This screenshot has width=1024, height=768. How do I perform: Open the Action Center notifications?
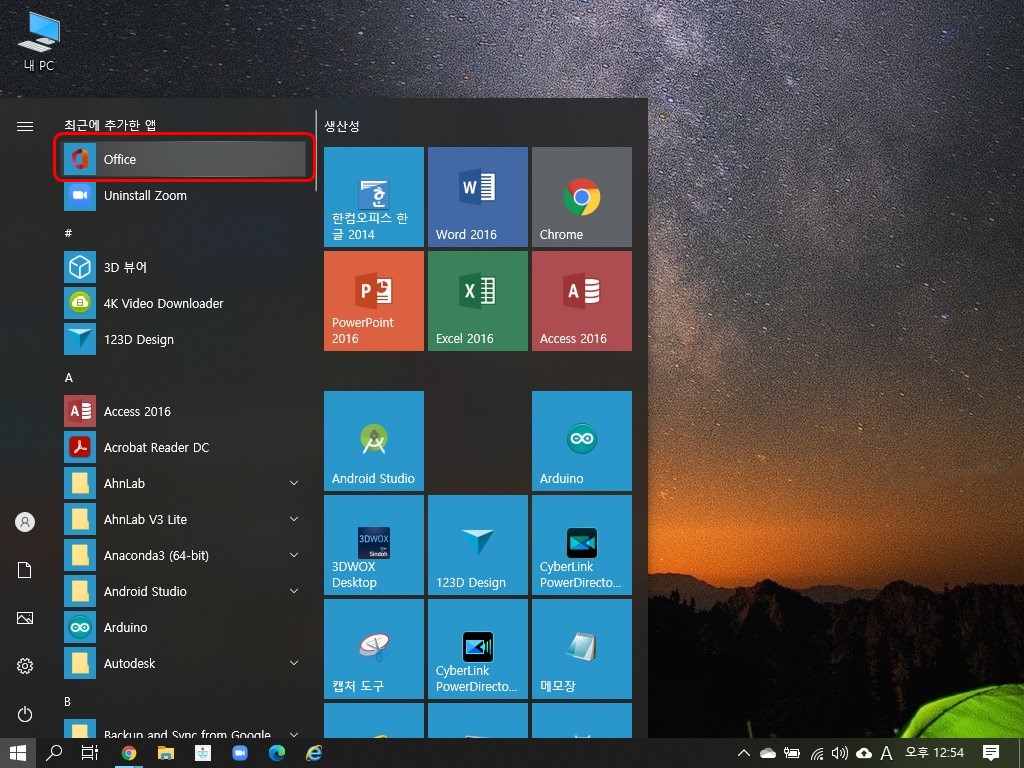(991, 754)
